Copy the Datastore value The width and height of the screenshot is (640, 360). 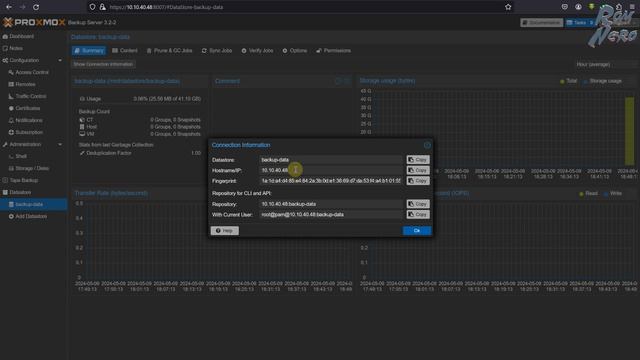coord(418,160)
